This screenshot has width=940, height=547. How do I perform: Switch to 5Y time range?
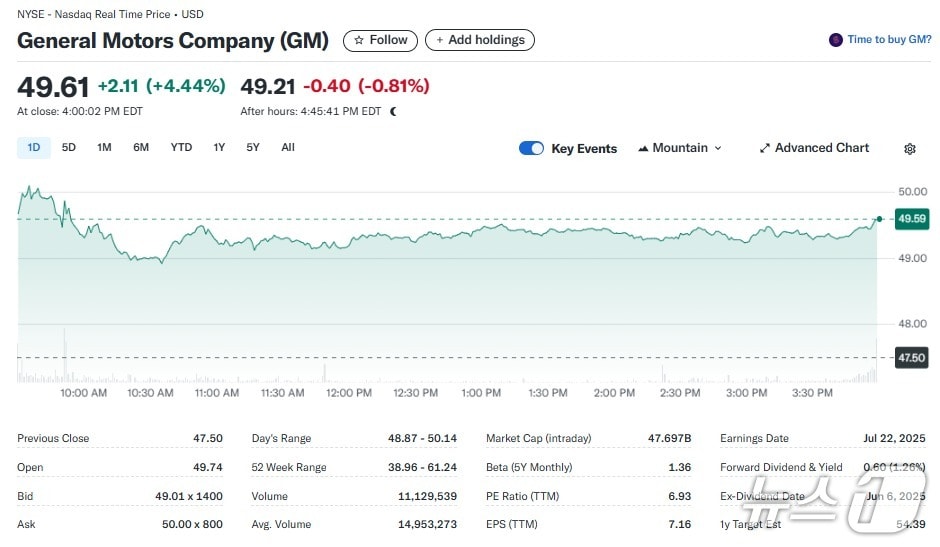click(253, 148)
